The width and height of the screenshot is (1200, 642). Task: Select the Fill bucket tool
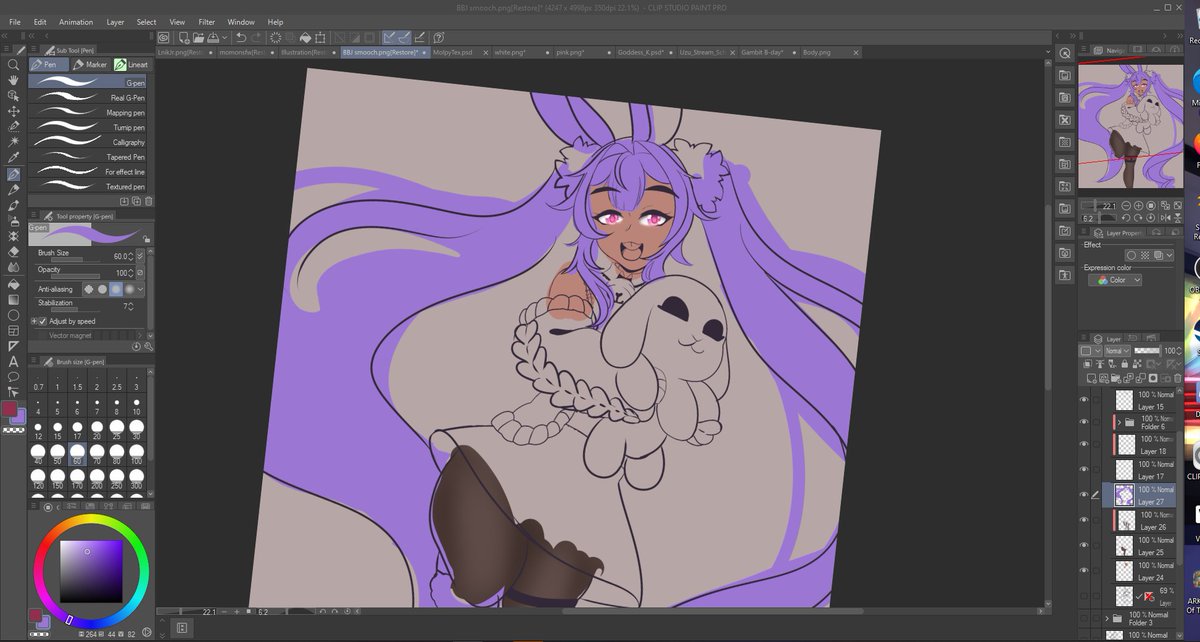pos(13,283)
